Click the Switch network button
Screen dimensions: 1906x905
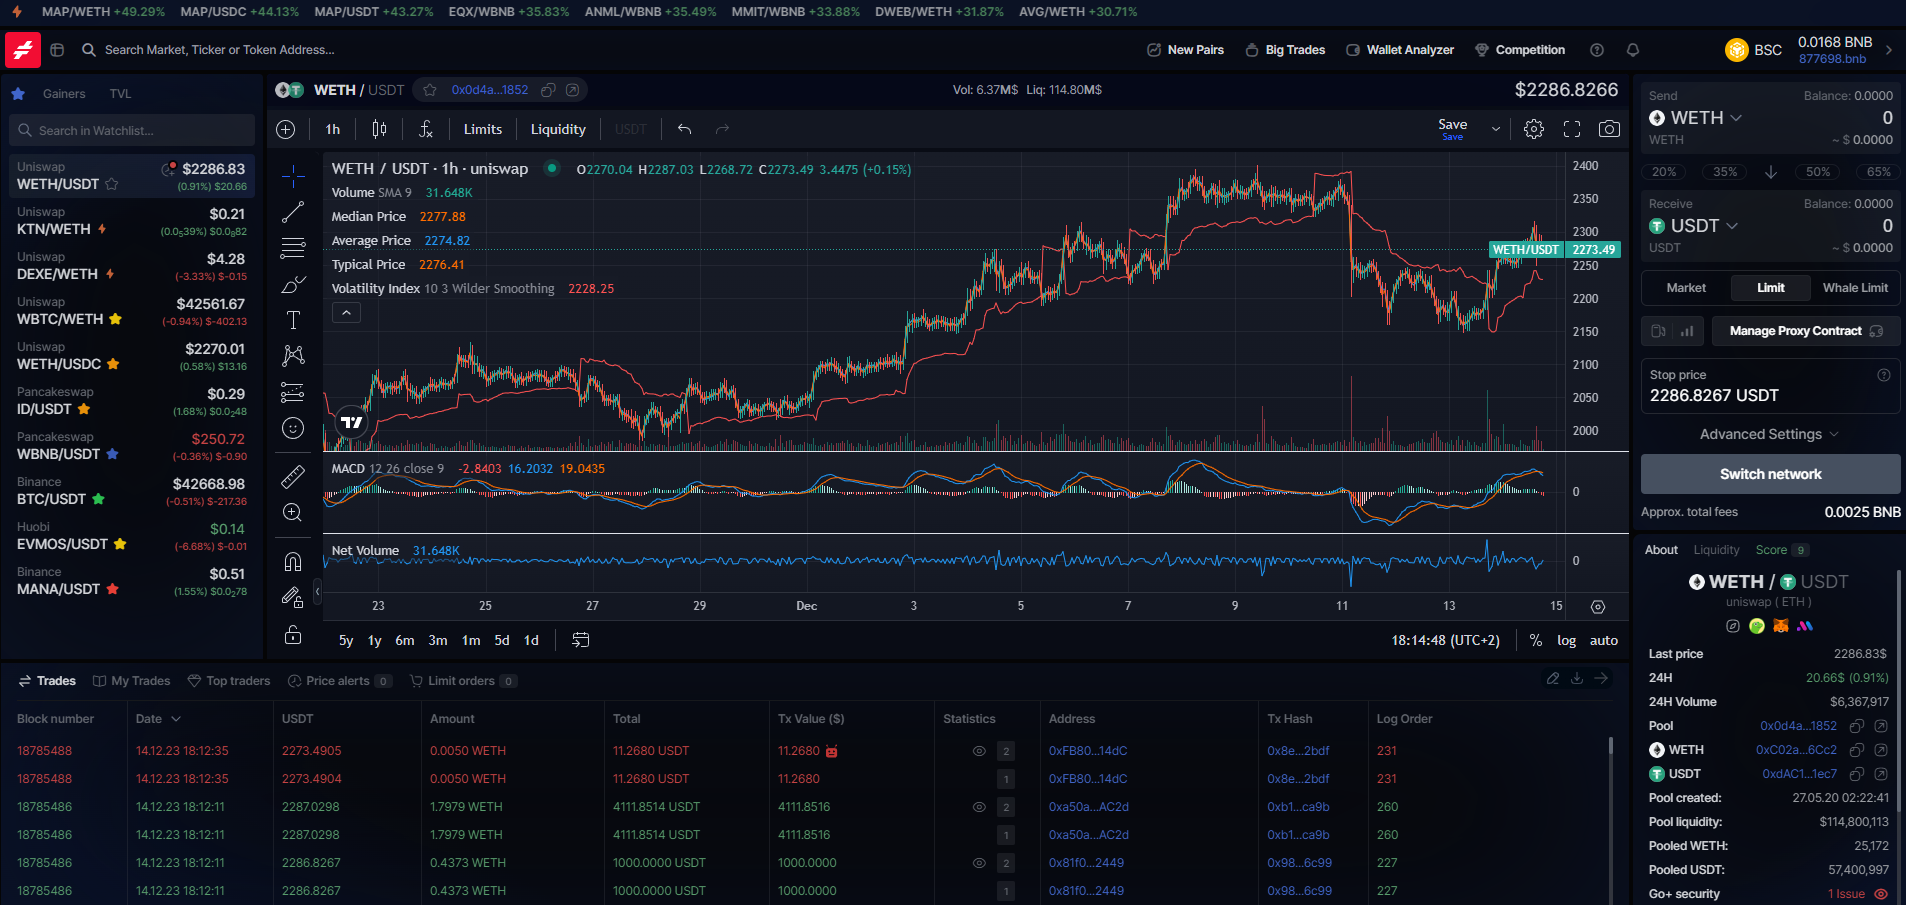pyautogui.click(x=1770, y=473)
